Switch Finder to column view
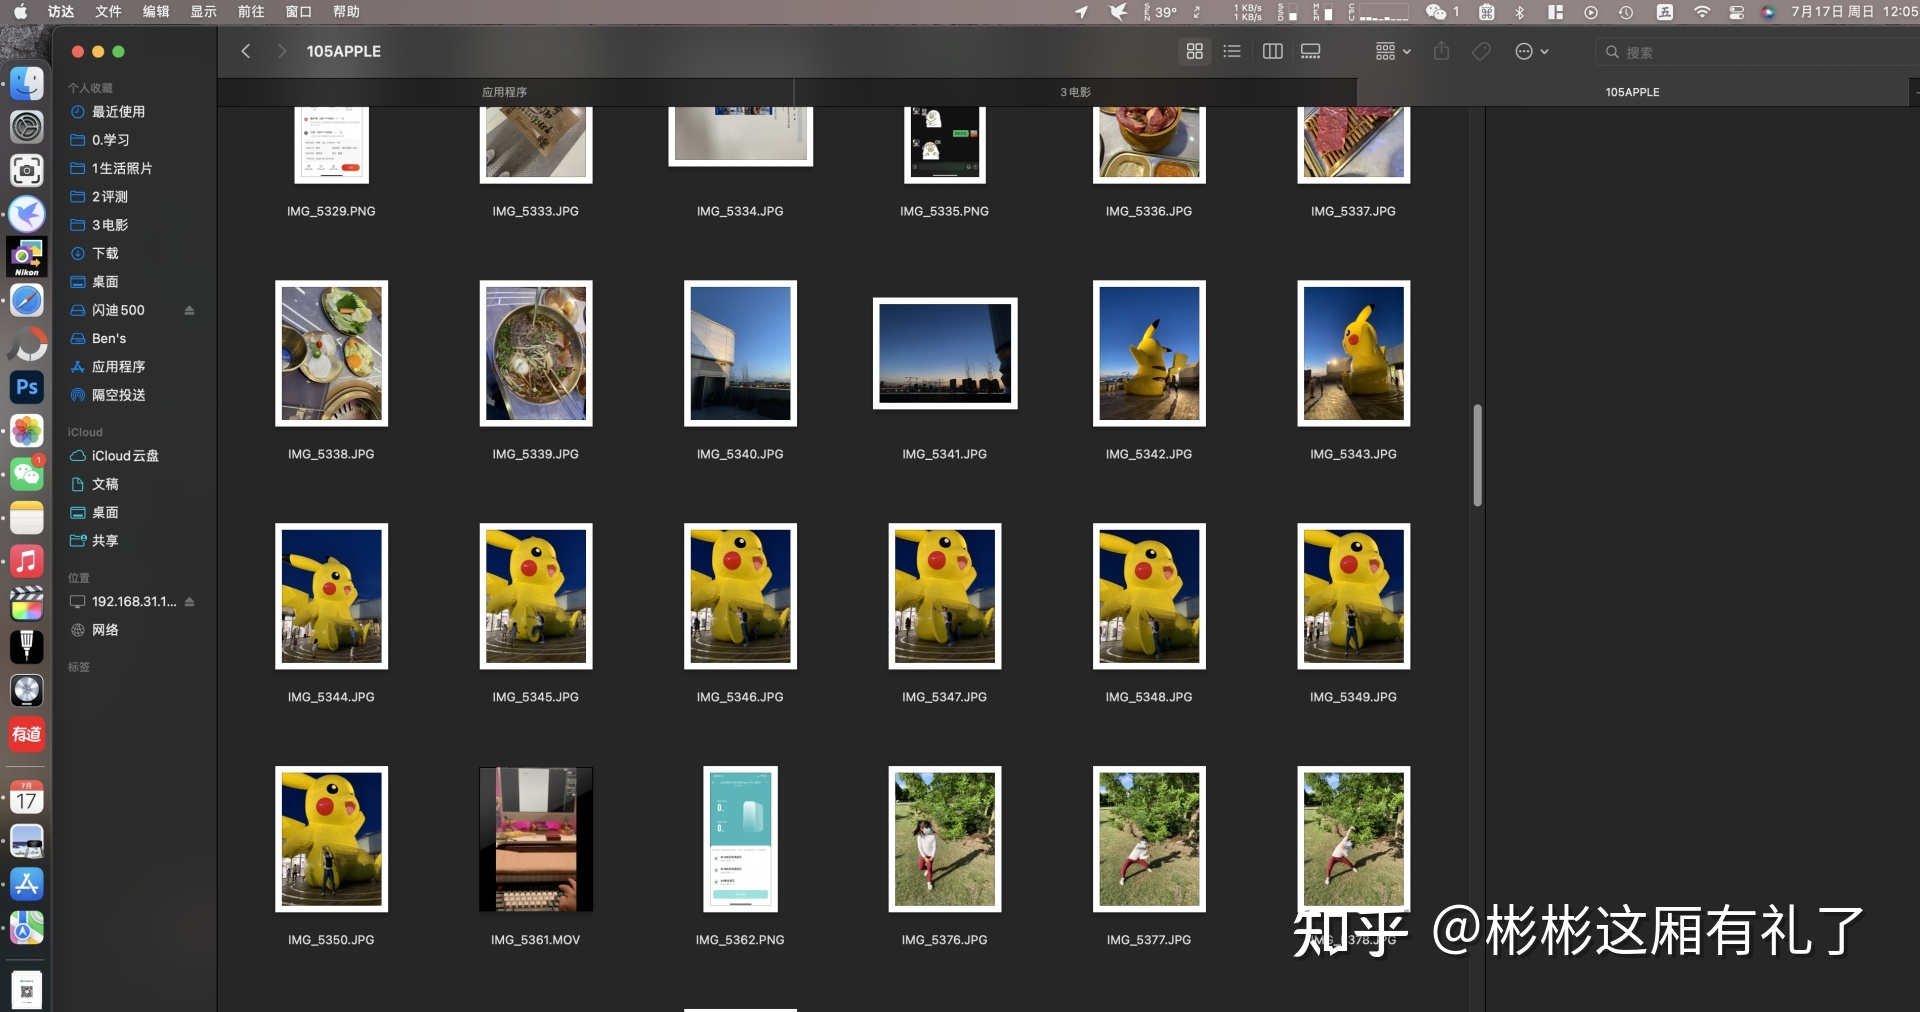This screenshot has height=1012, width=1920. (x=1272, y=51)
